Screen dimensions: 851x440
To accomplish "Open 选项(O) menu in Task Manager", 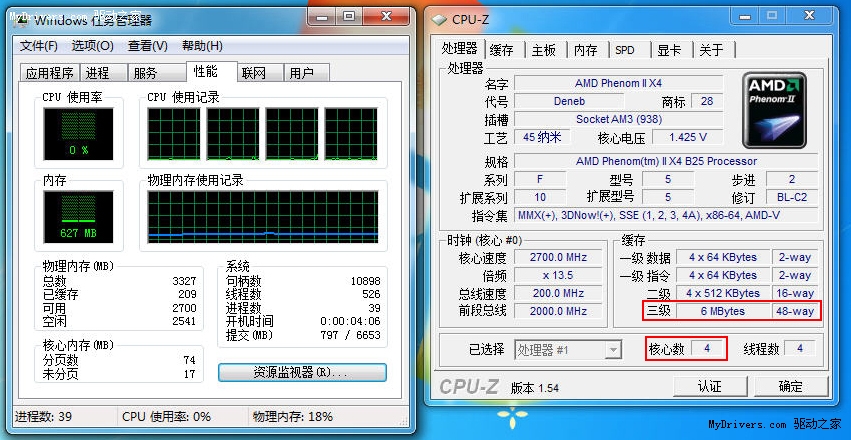I will (x=93, y=46).
